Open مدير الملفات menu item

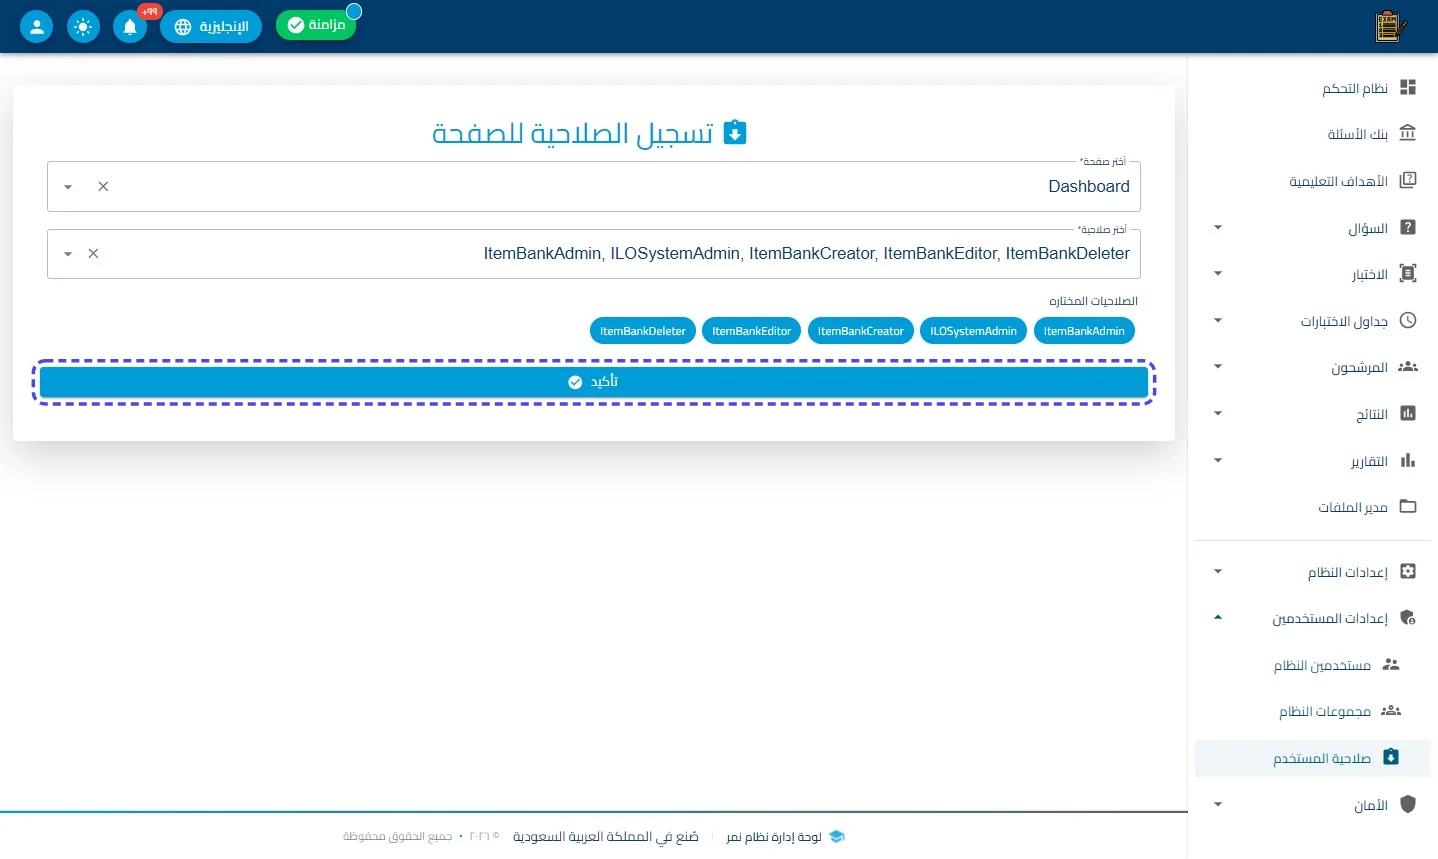click(1313, 507)
